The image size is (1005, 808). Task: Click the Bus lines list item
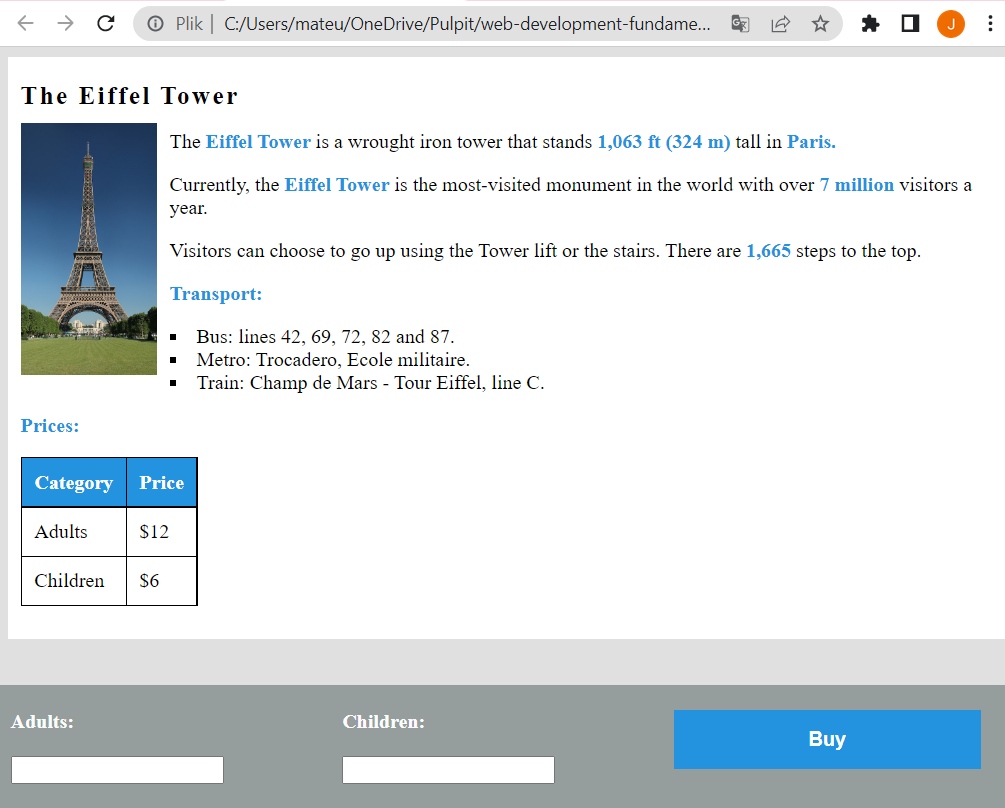coord(325,337)
